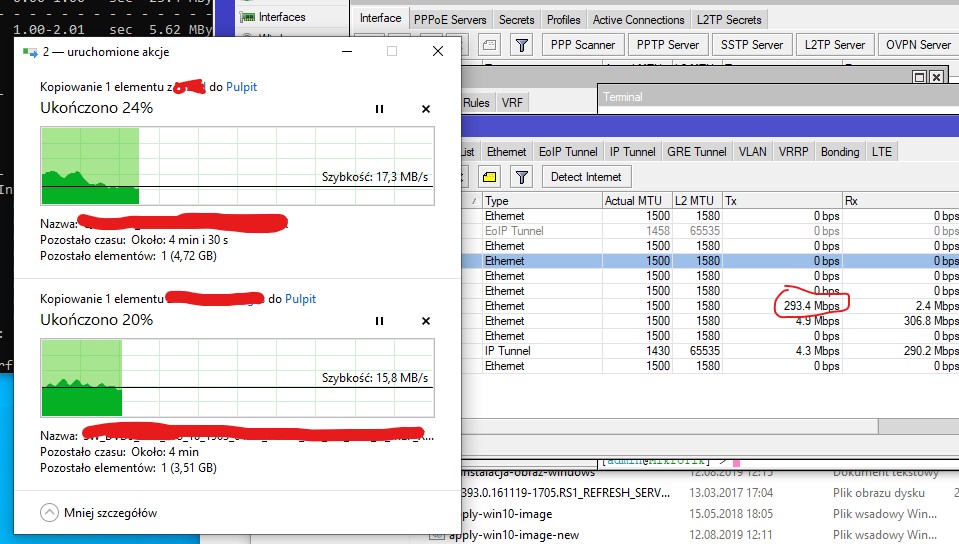Open the Ethernet tab in interface list
959x544 pixels.
(x=506, y=152)
